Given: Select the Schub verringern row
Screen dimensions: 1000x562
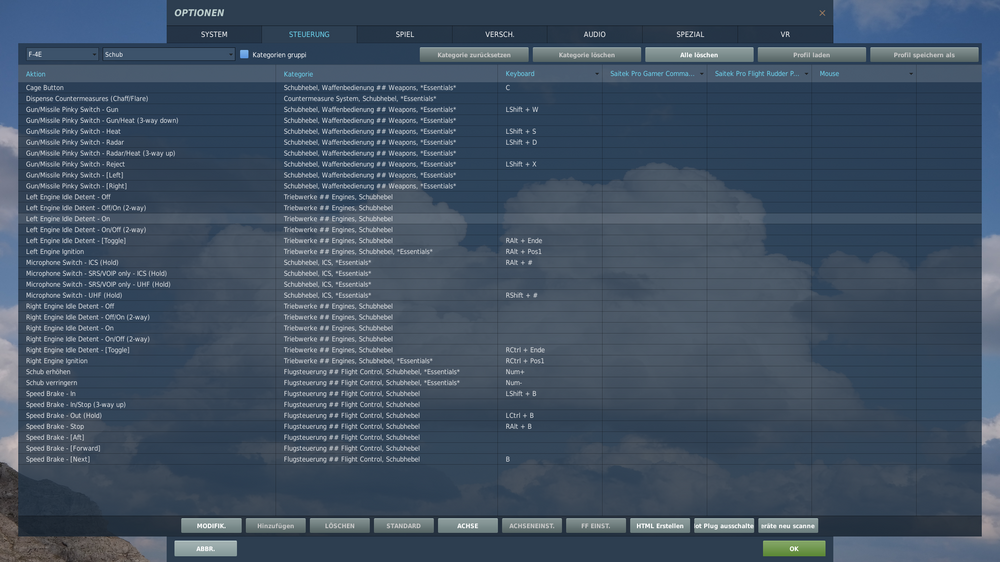Looking at the screenshot, I should (499, 383).
